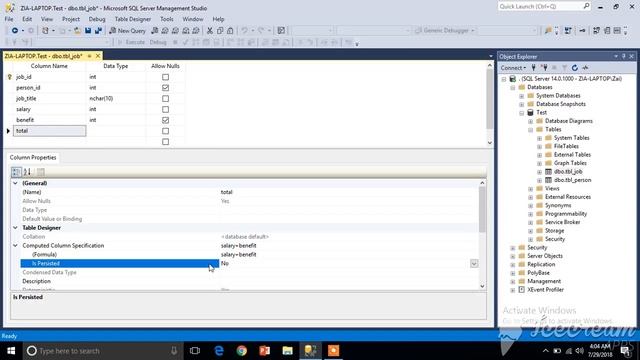The height and width of the screenshot is (360, 640).
Task: Click the Column Properties vertical scrollbar
Action: (482, 235)
